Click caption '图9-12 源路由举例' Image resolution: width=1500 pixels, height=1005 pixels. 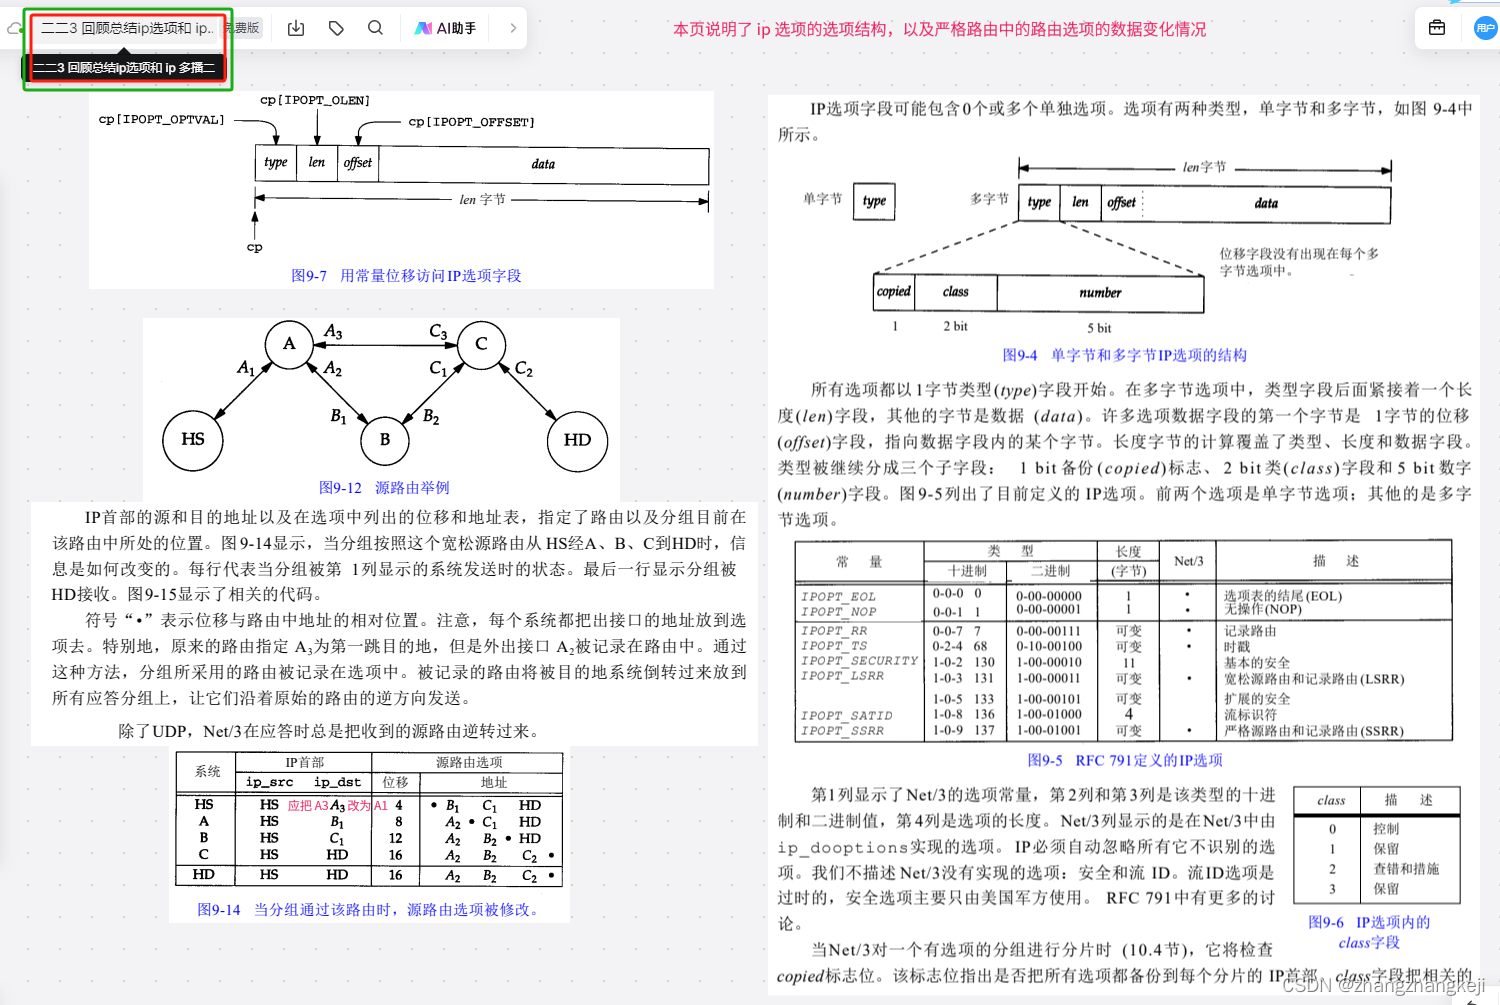(384, 487)
